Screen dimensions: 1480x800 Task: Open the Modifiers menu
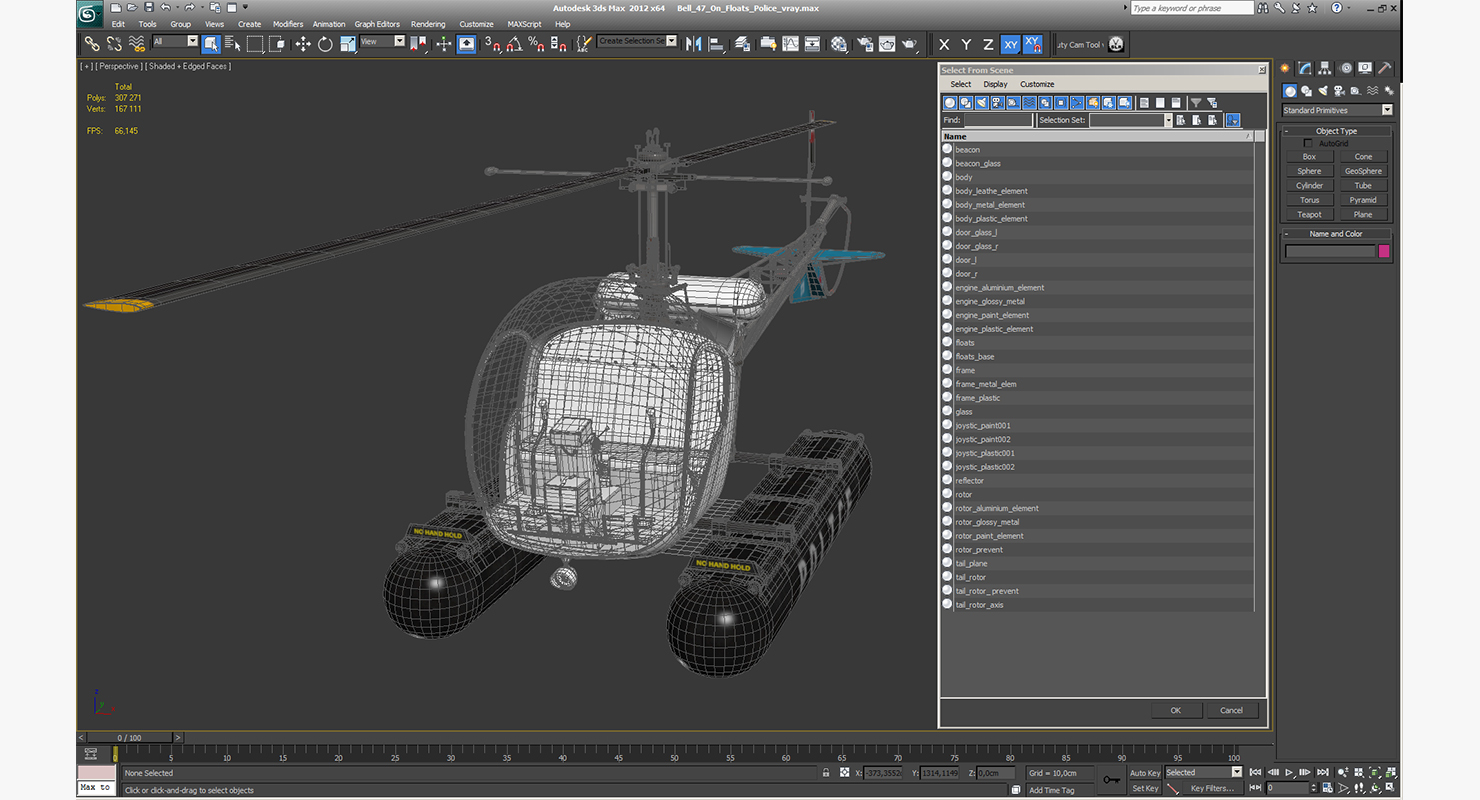(x=288, y=24)
